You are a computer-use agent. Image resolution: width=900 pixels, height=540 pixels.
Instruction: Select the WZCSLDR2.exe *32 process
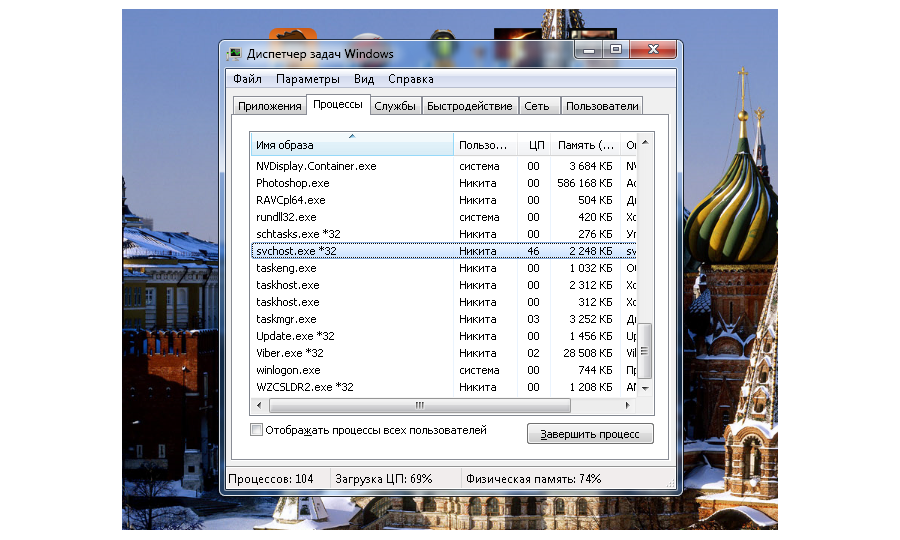point(444,387)
